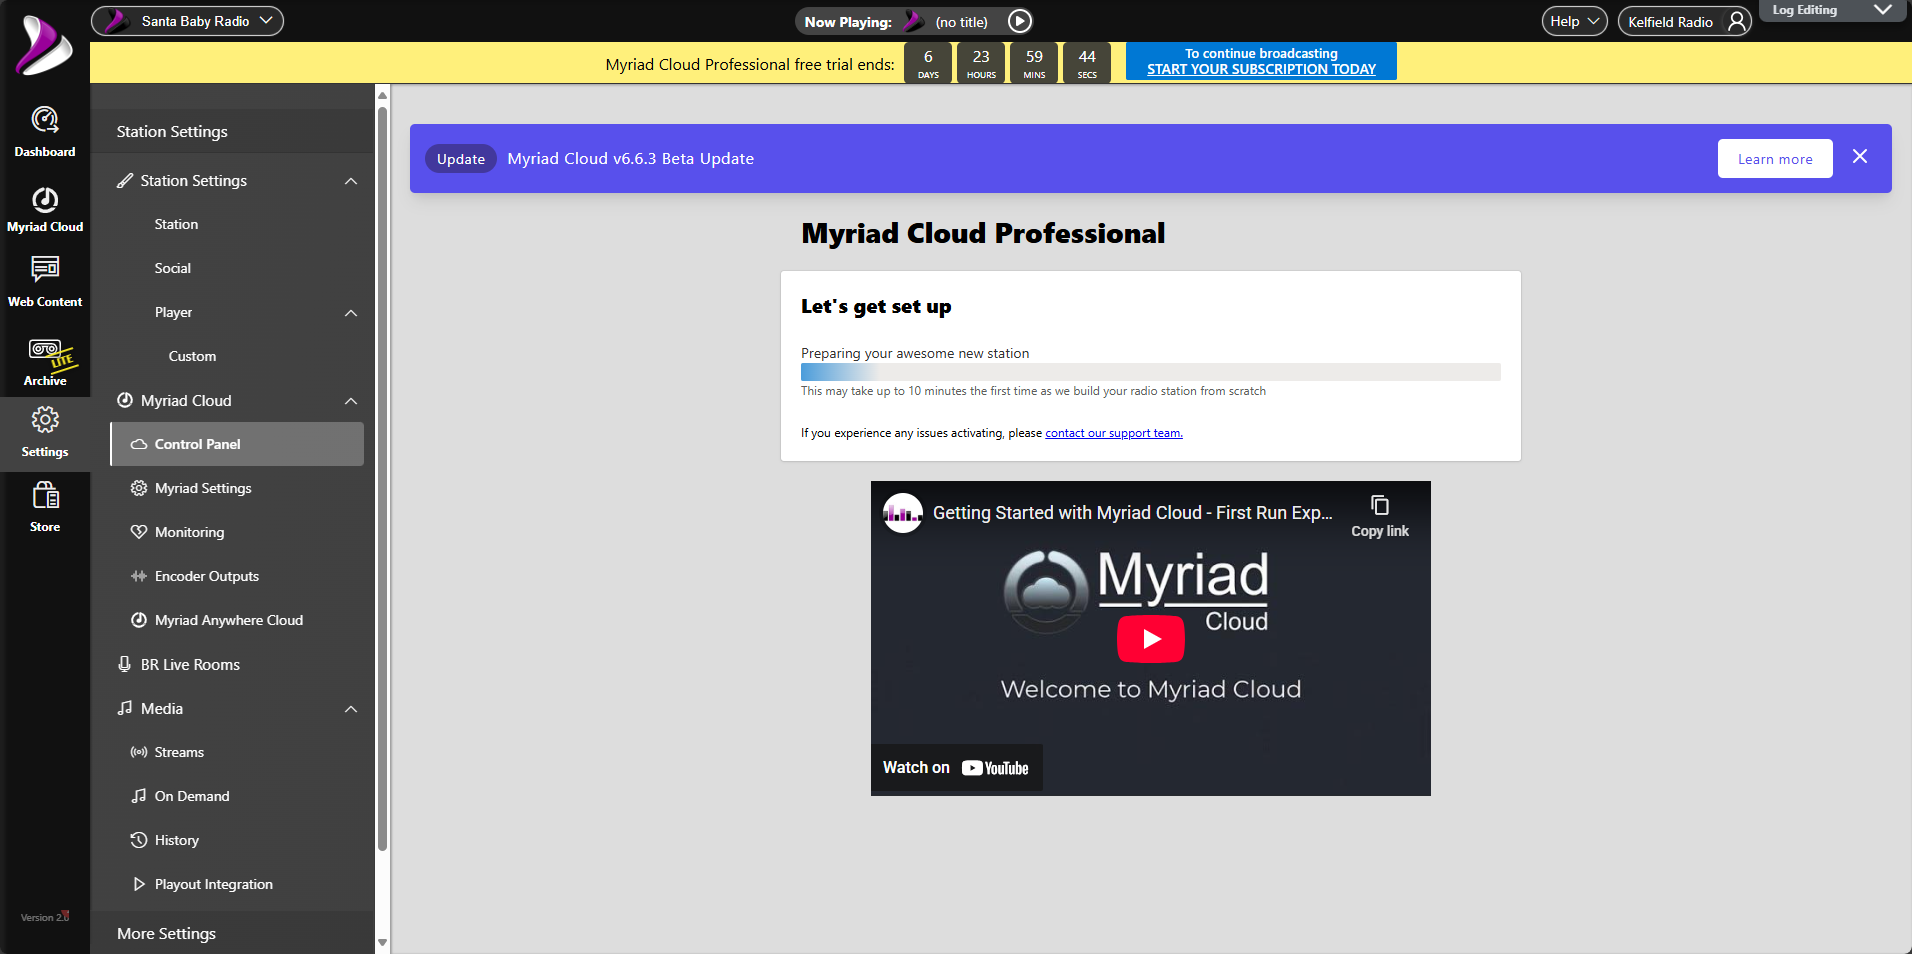Viewport: 1912px width, 954px height.
Task: Select Encoder Outputs in settings menu
Action: 207,576
